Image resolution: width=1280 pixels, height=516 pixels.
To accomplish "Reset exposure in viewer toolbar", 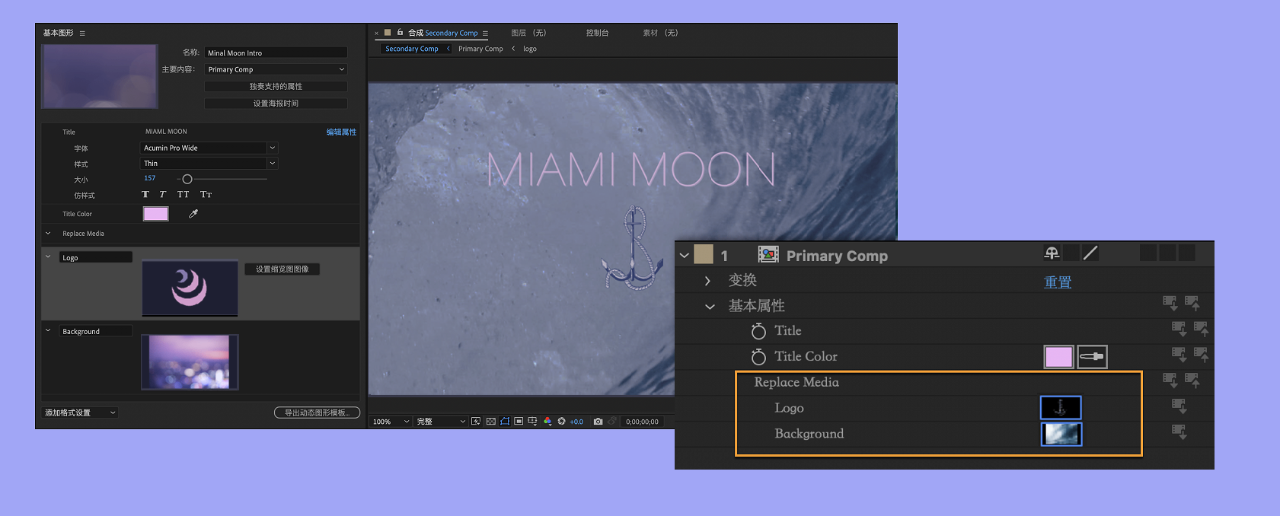I will tap(561, 421).
